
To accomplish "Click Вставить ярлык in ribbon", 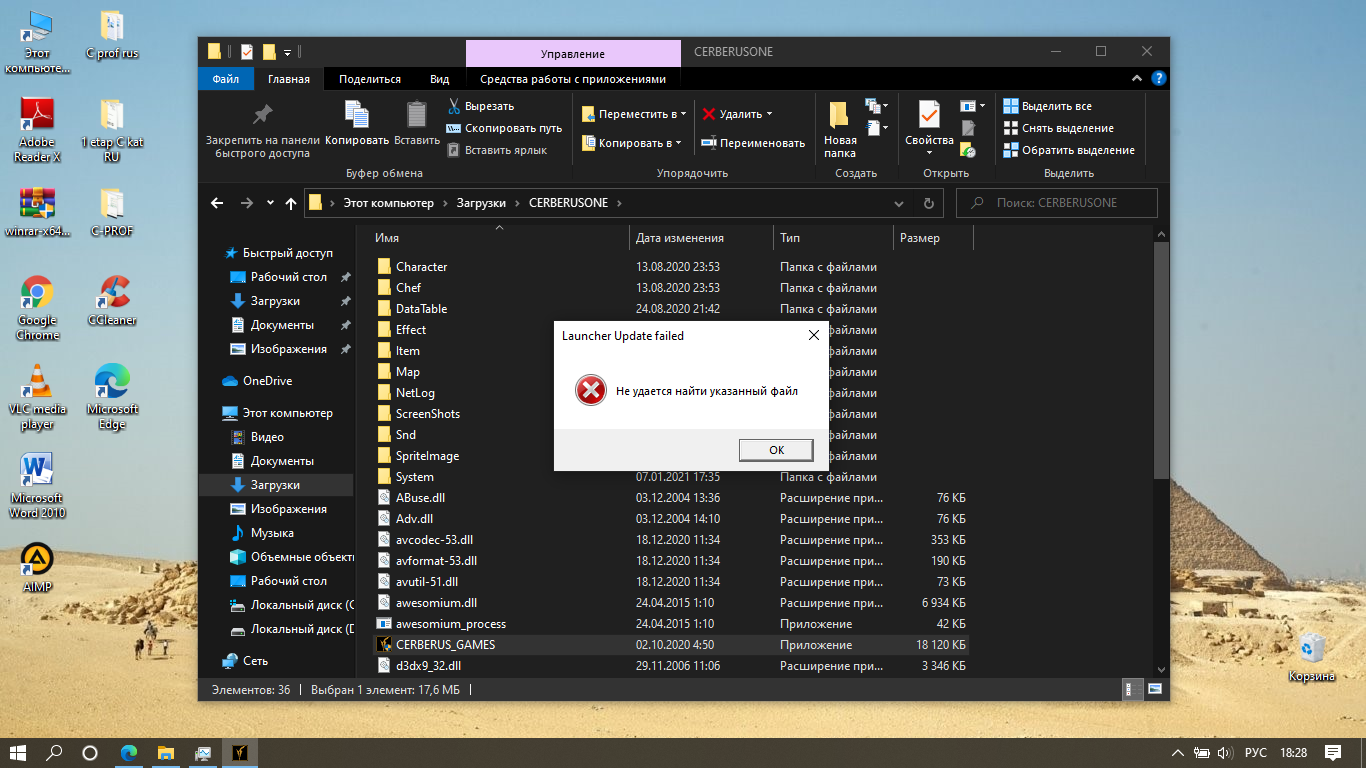I will [x=497, y=150].
